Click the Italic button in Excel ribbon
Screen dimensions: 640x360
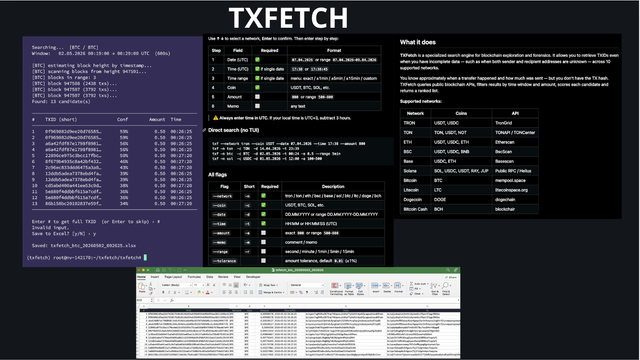[169, 292]
